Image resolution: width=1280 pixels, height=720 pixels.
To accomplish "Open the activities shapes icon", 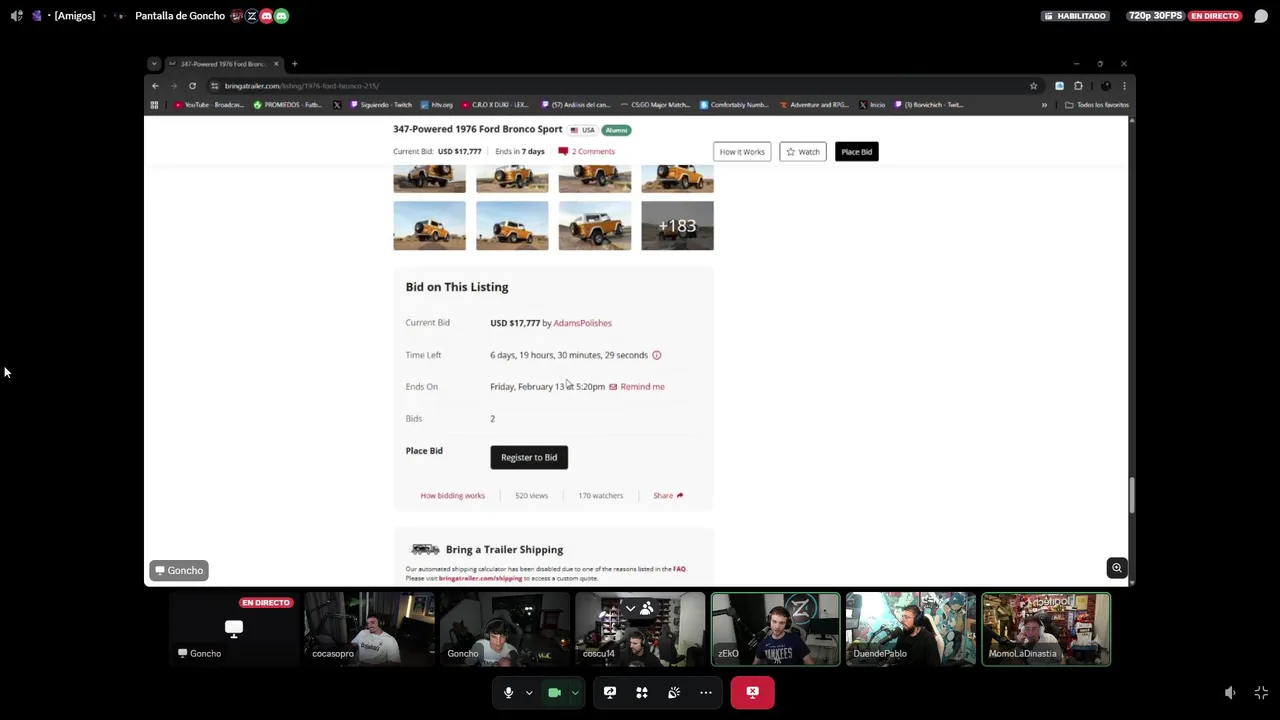I will click(642, 692).
